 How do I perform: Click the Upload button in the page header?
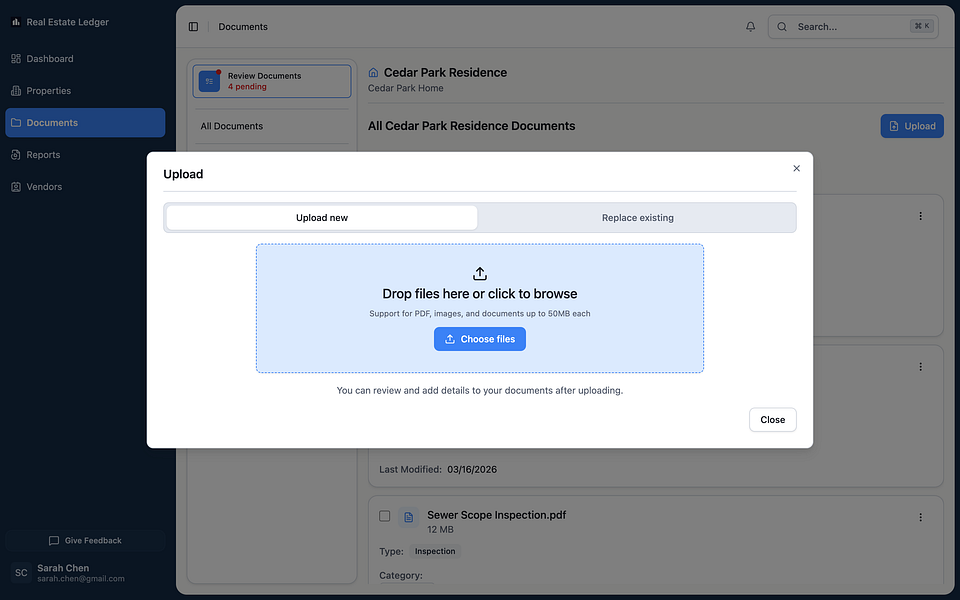click(x=912, y=126)
